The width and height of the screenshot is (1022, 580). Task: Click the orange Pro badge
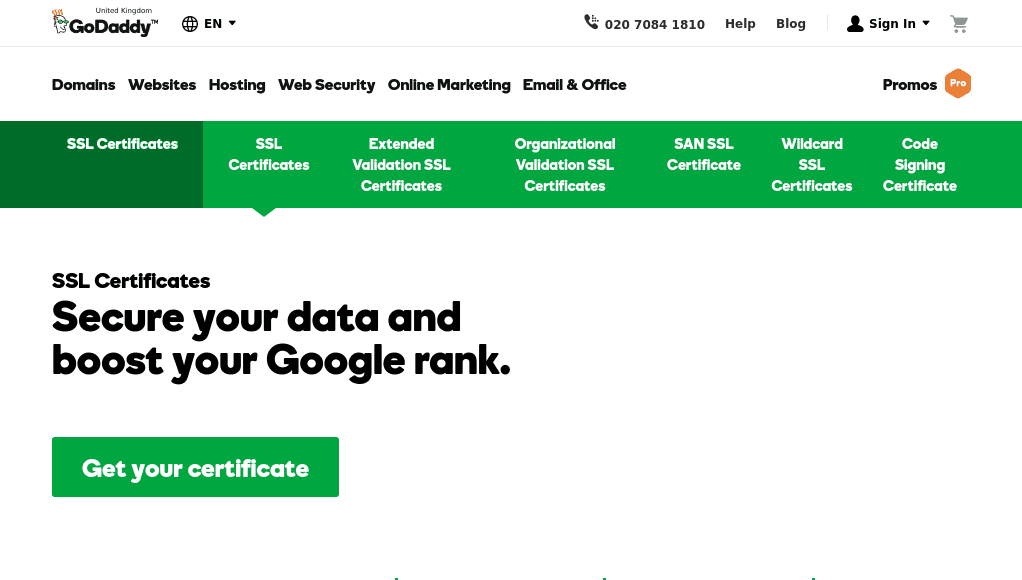(x=958, y=83)
